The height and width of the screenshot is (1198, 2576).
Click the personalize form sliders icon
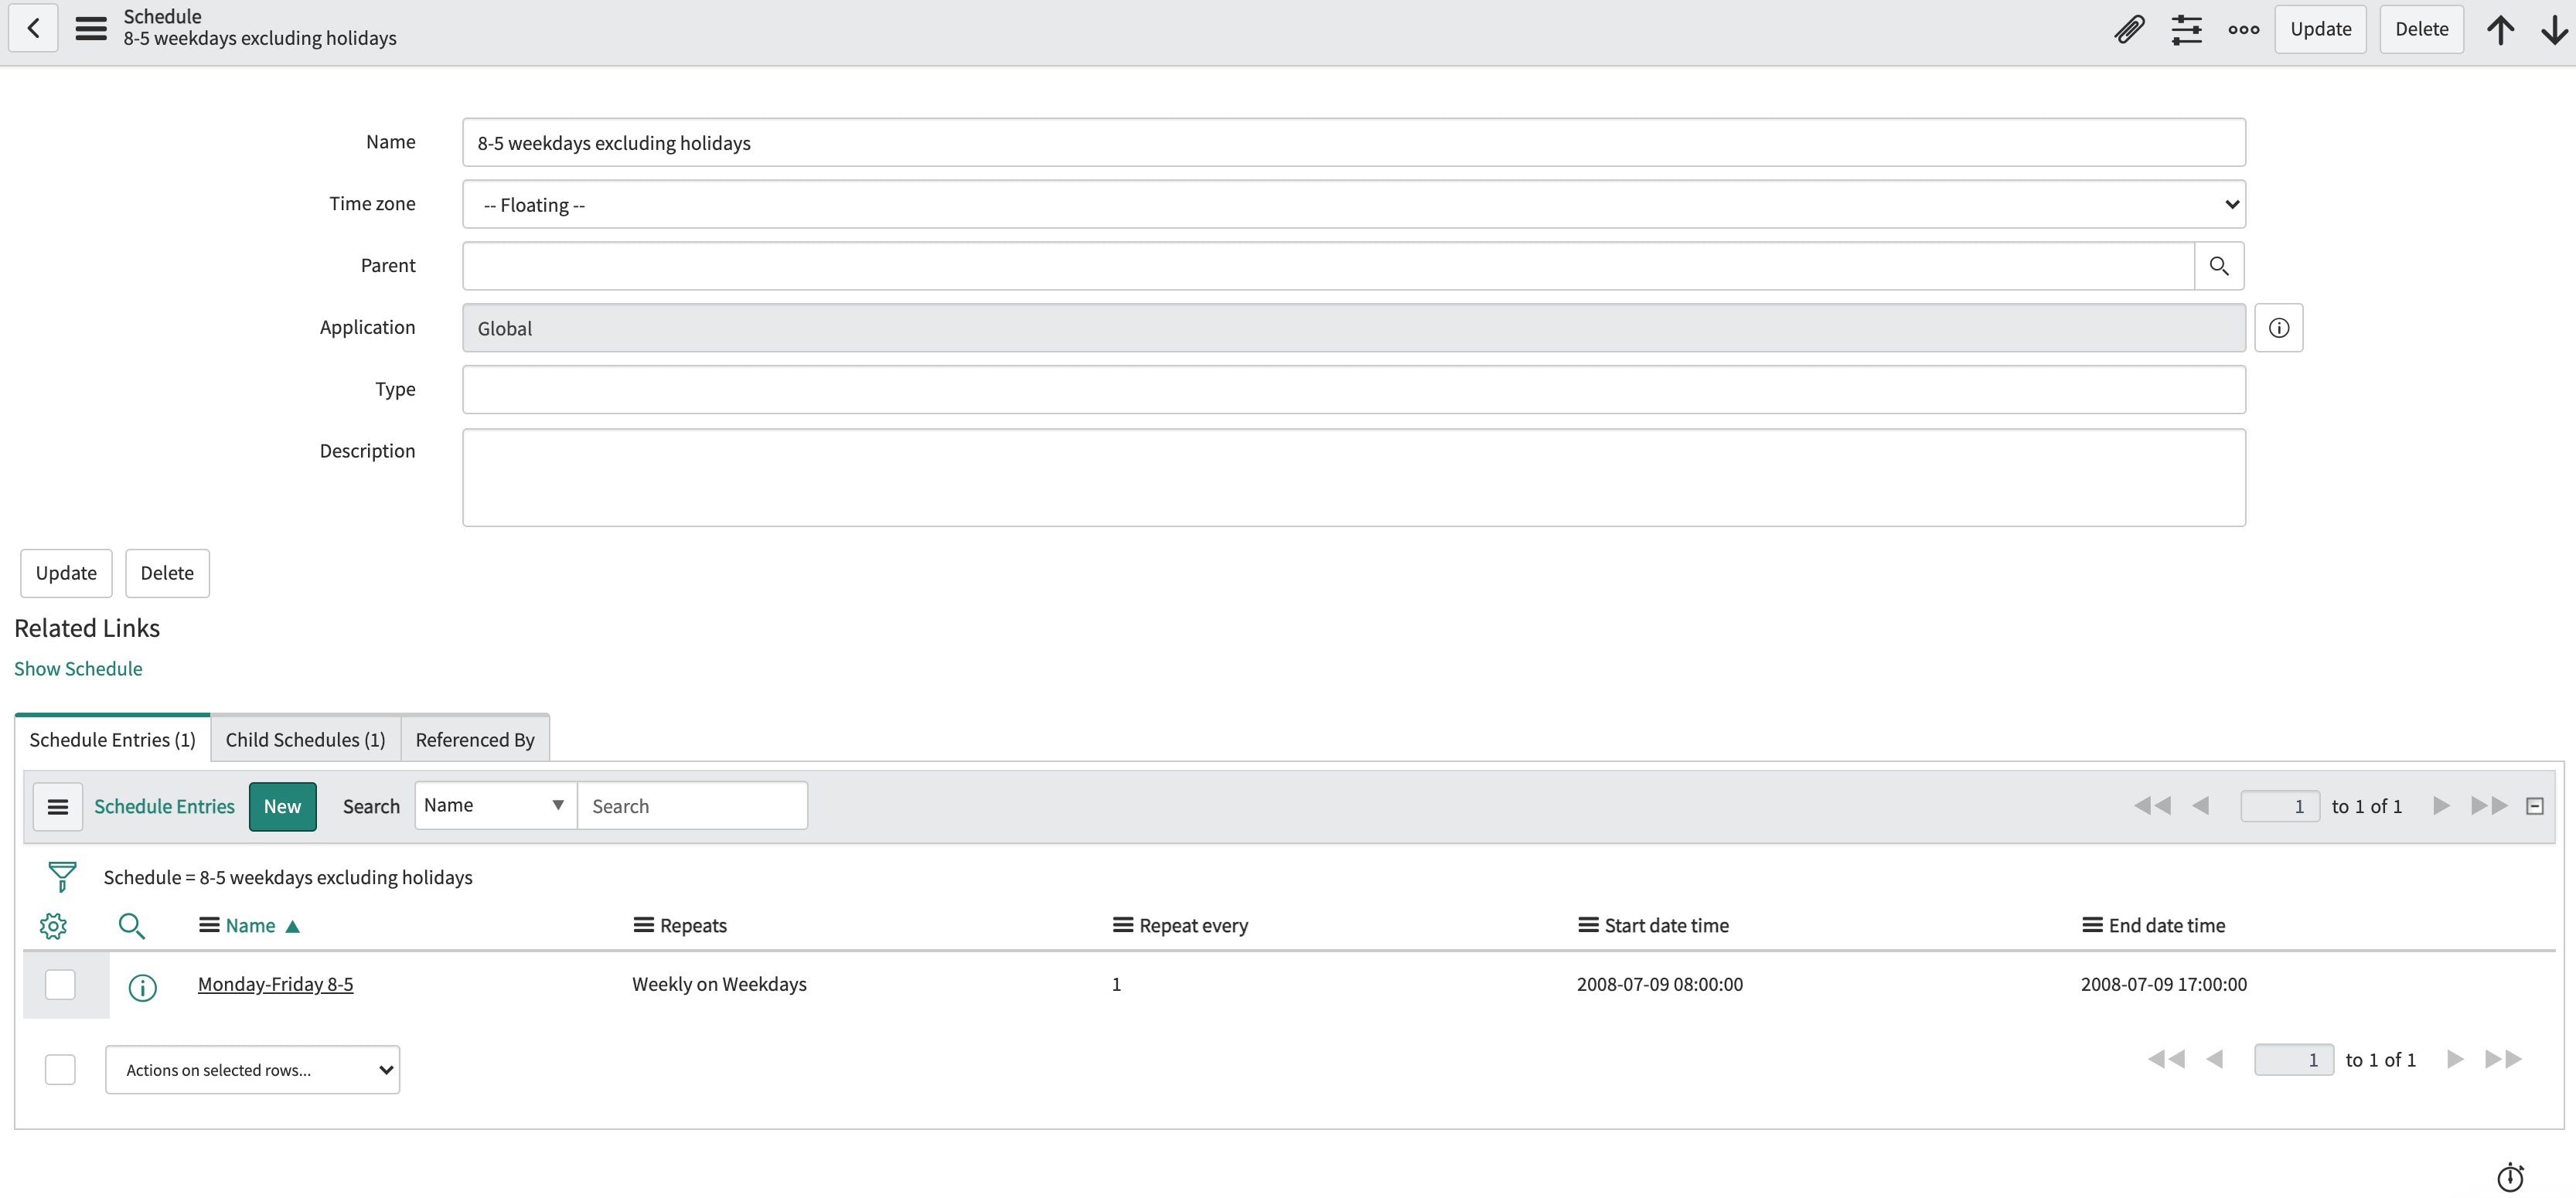click(2187, 29)
